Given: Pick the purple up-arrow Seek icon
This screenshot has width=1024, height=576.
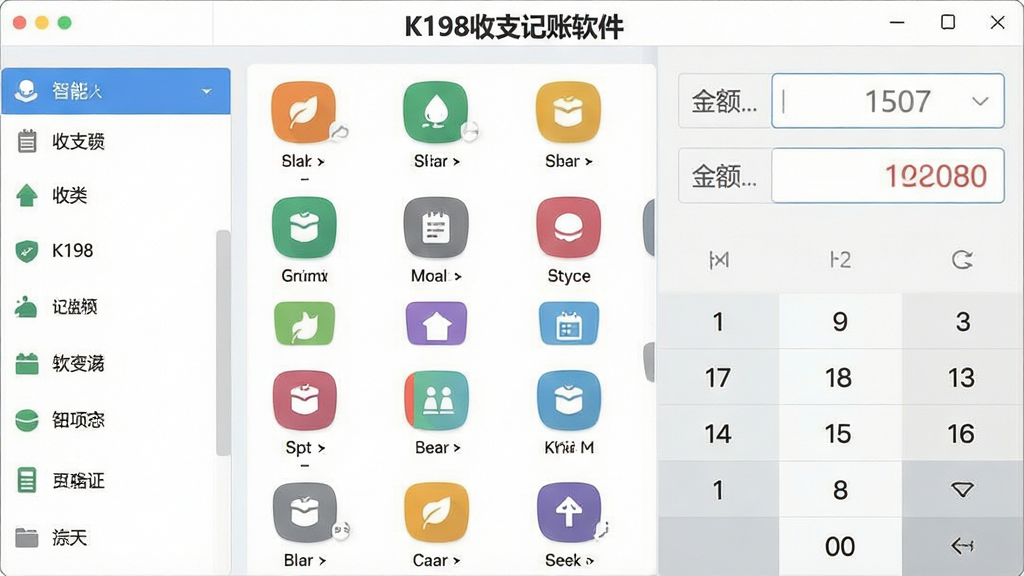Looking at the screenshot, I should [x=569, y=513].
